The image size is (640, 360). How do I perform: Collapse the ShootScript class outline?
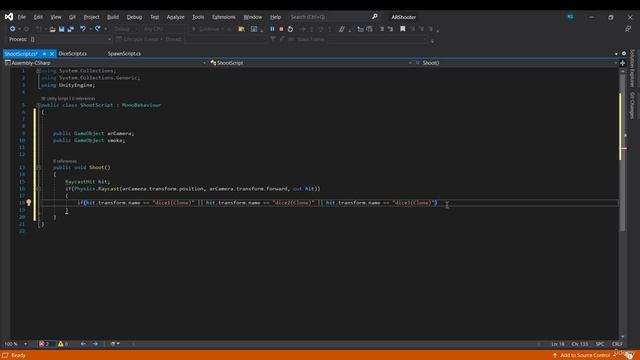tap(38, 105)
